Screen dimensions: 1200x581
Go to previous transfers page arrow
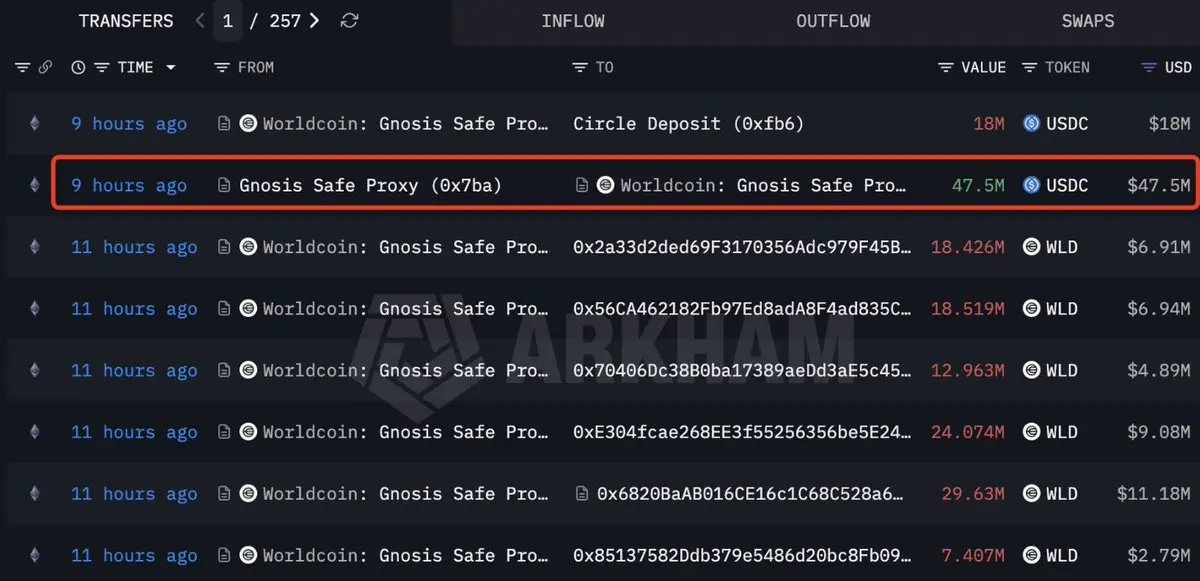tap(200, 21)
